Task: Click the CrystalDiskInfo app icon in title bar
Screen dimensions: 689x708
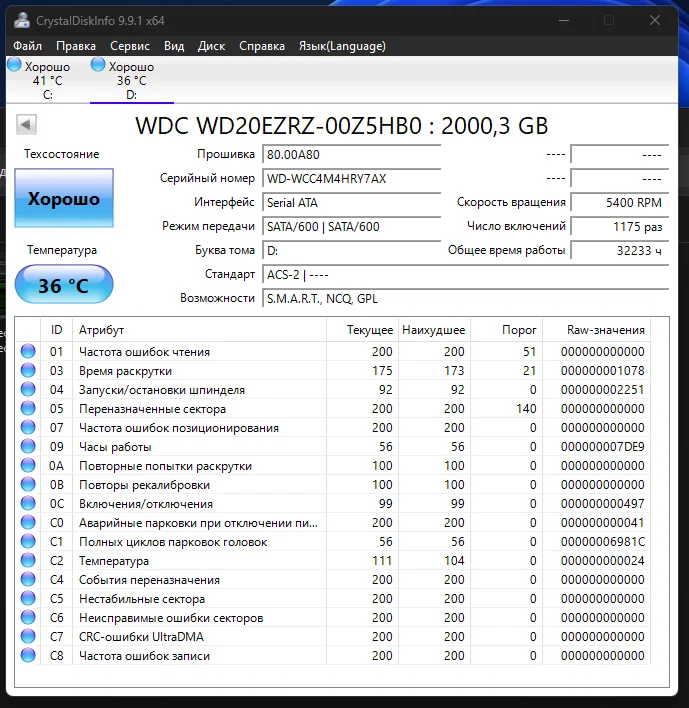Action: click(21, 20)
